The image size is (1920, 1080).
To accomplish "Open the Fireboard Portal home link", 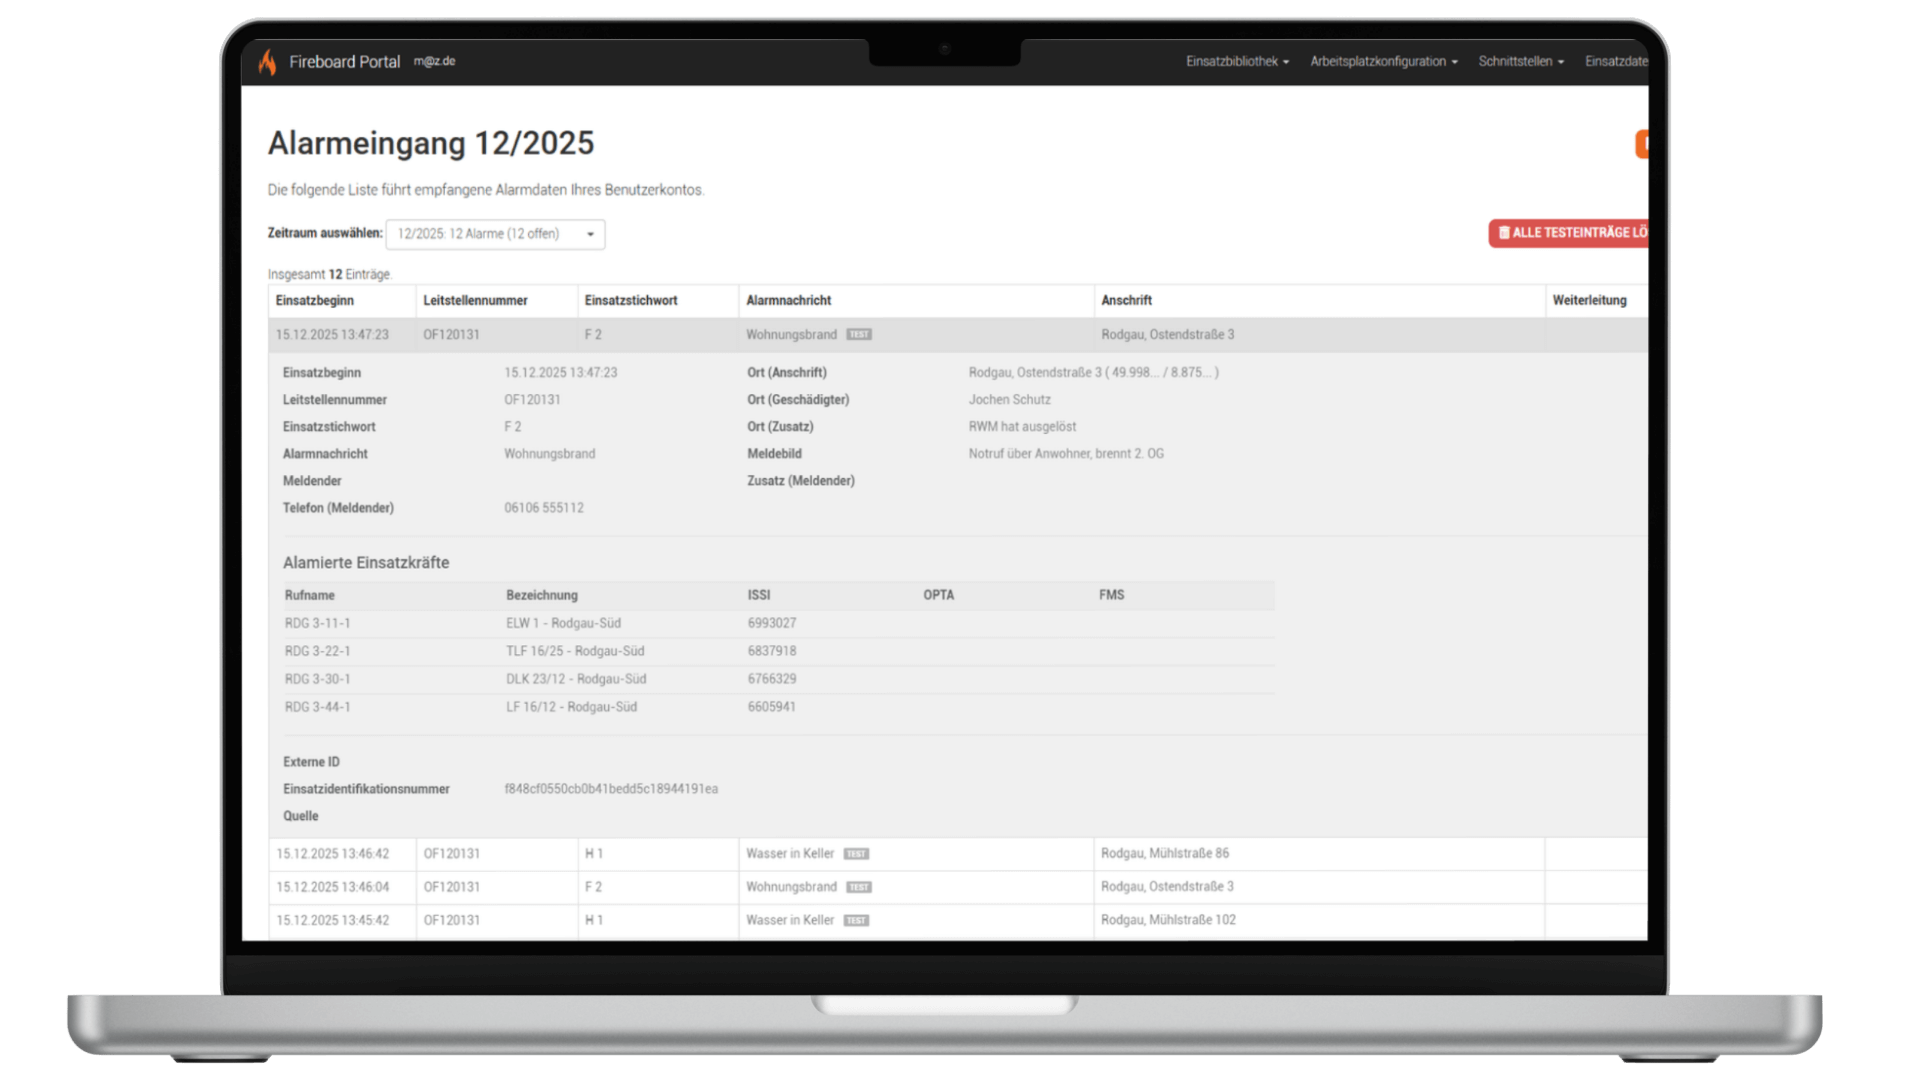I will (x=345, y=61).
